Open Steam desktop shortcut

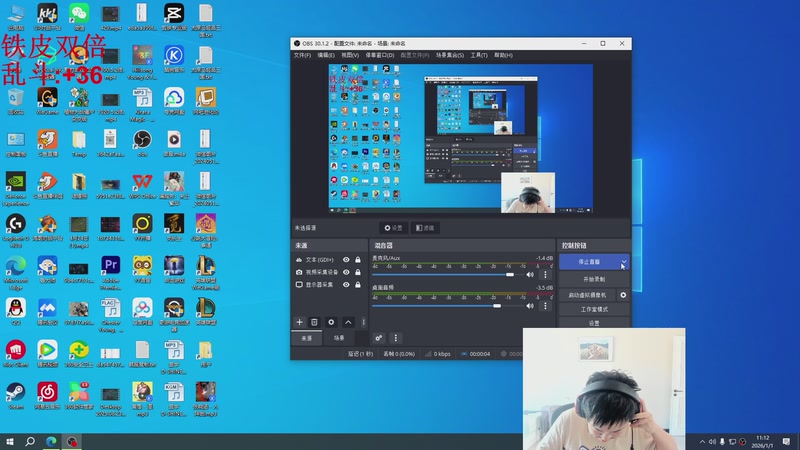tap(16, 395)
